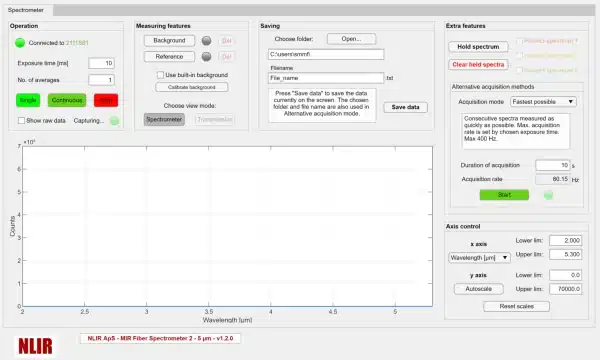Click the gray indicator beside Reference
The height and width of the screenshot is (360, 600).
click(206, 57)
